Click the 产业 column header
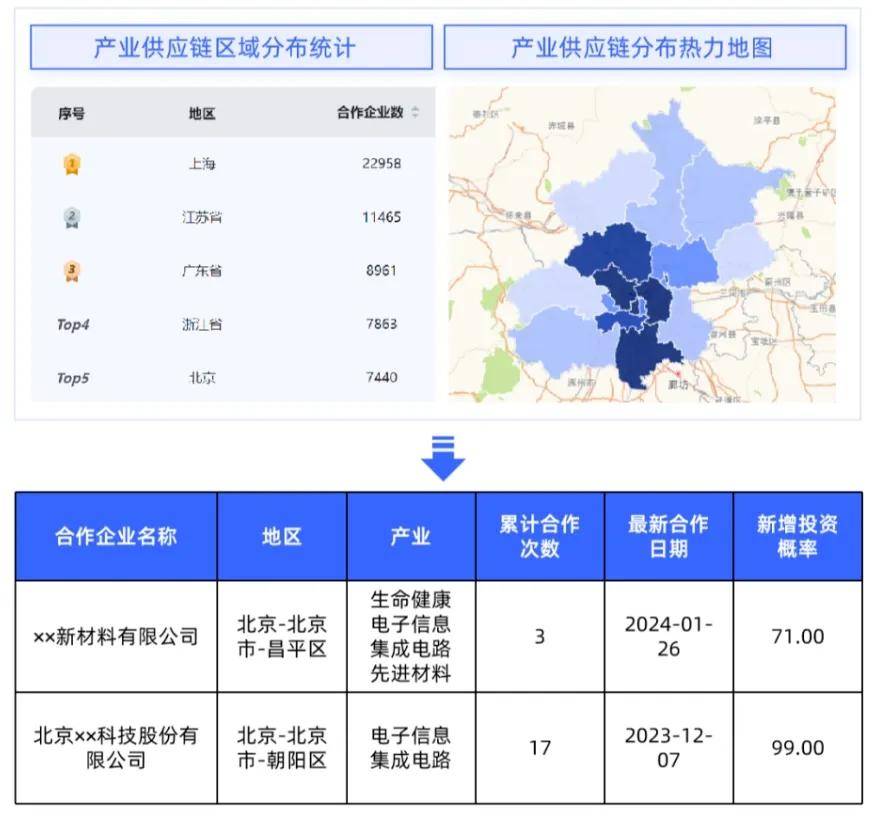The width and height of the screenshot is (883, 817). tap(411, 537)
